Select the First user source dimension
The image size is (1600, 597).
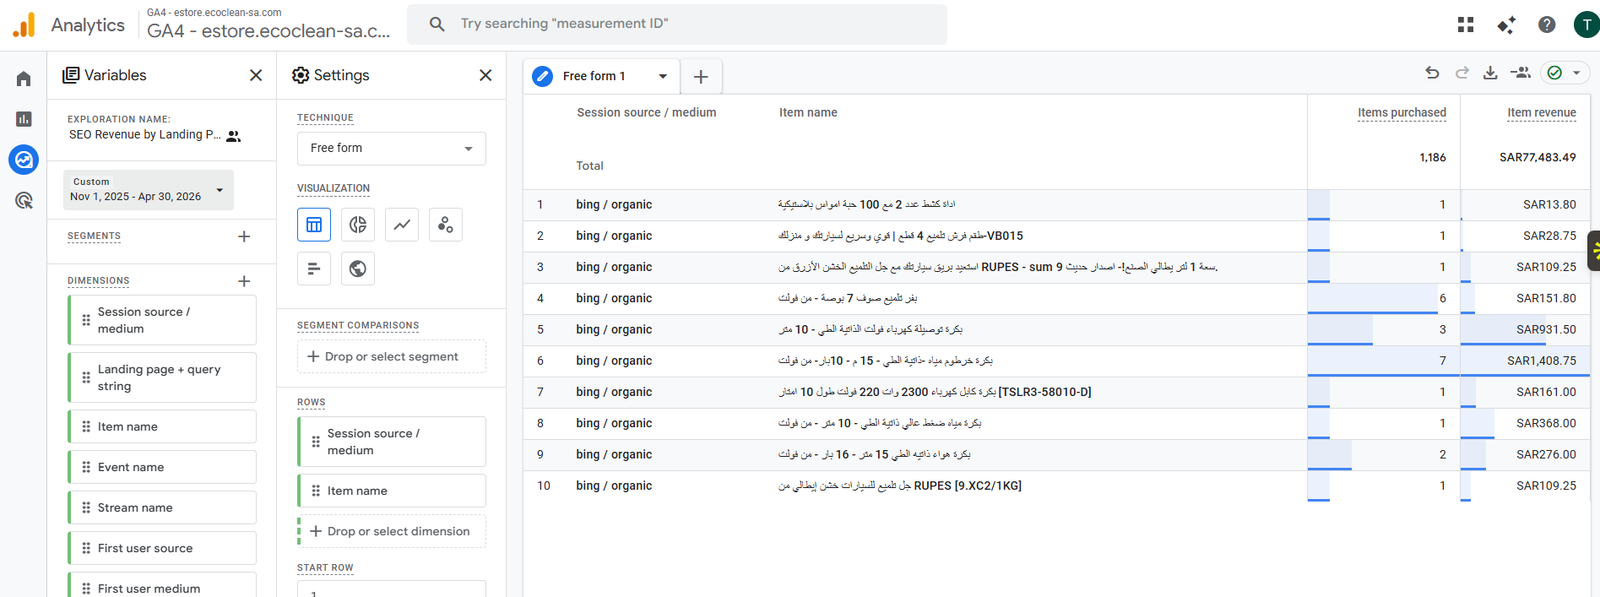[162, 548]
